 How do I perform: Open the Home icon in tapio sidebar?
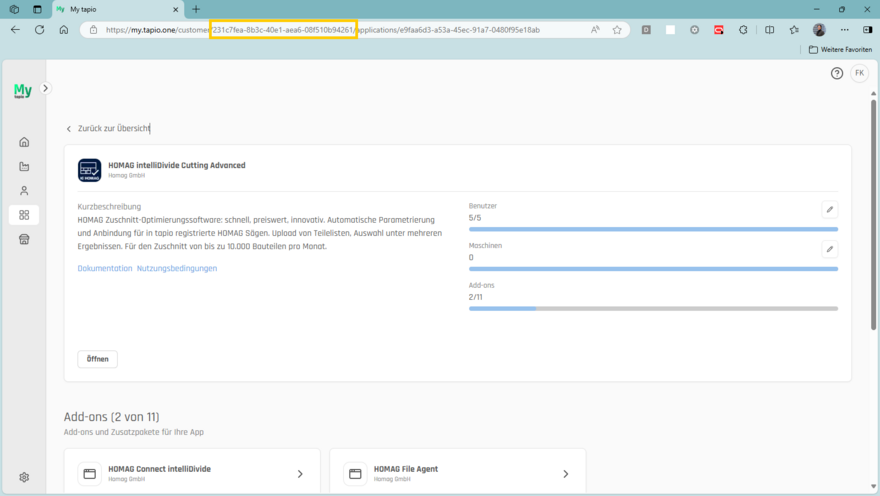pos(24,142)
